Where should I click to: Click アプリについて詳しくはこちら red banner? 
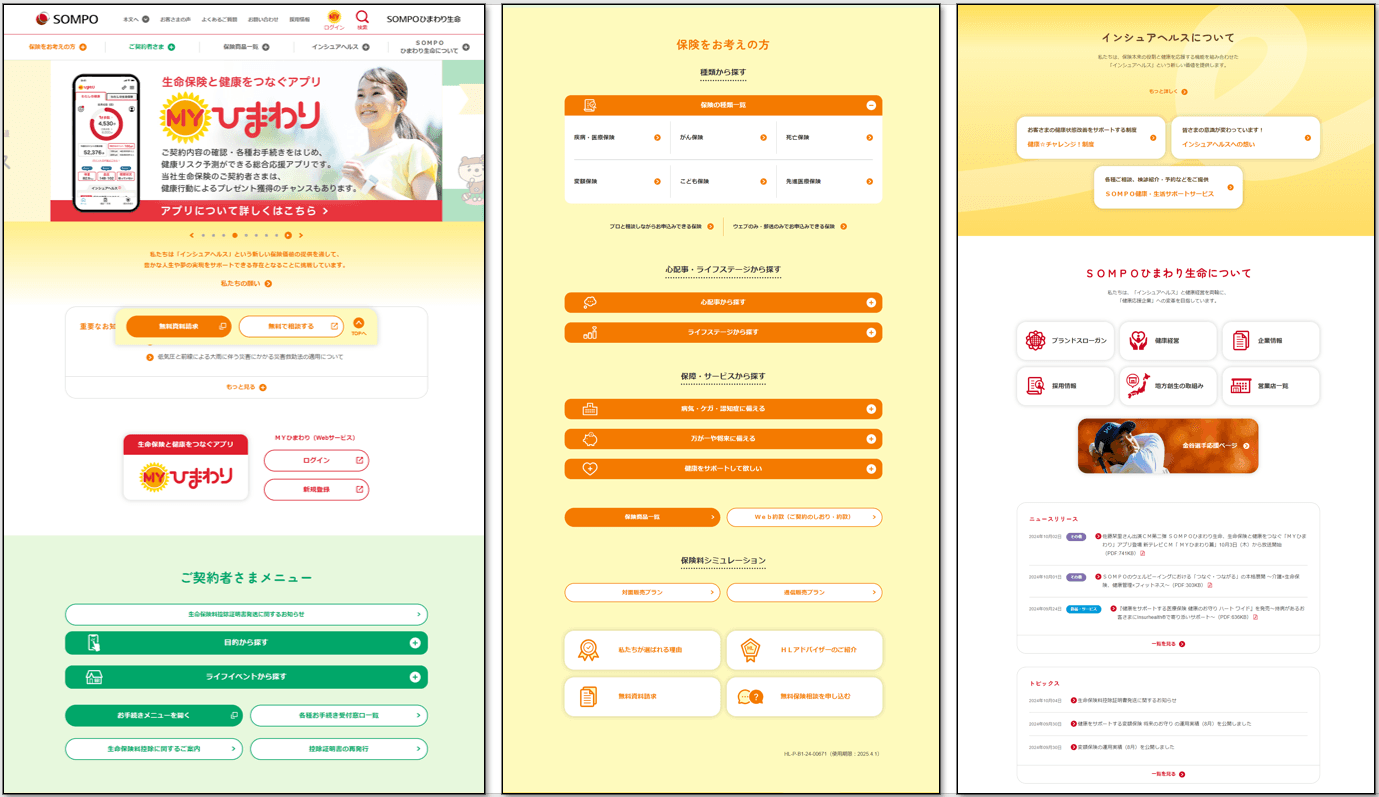[246, 211]
